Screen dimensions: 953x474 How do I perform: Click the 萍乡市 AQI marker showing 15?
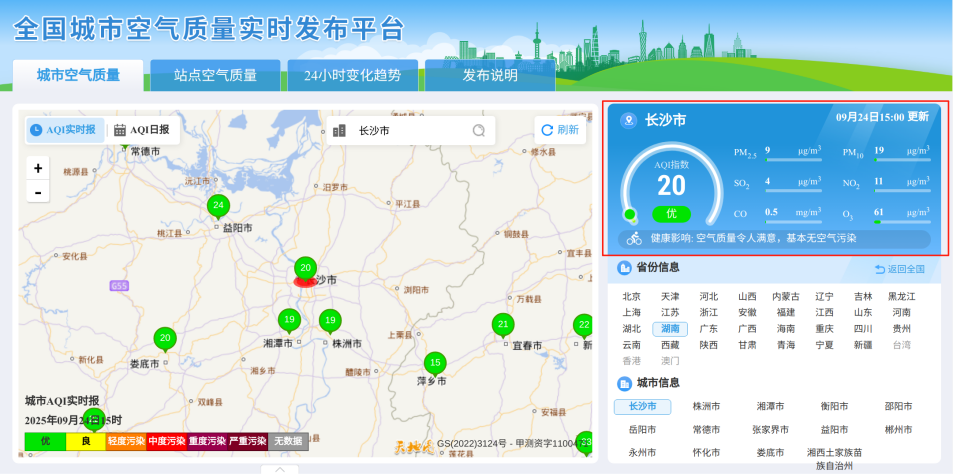[434, 363]
